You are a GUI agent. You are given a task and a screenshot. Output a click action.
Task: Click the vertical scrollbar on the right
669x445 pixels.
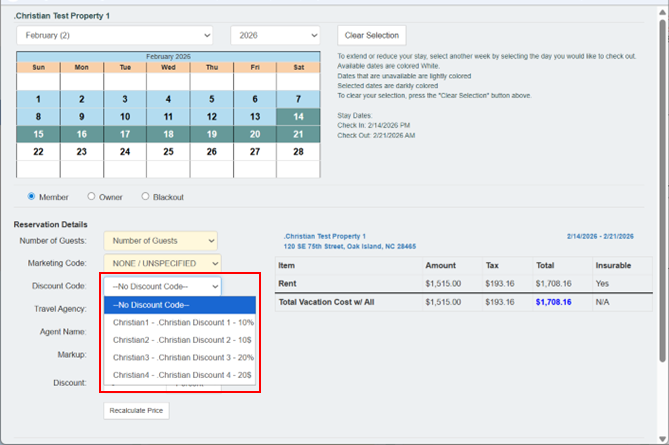coord(662,150)
